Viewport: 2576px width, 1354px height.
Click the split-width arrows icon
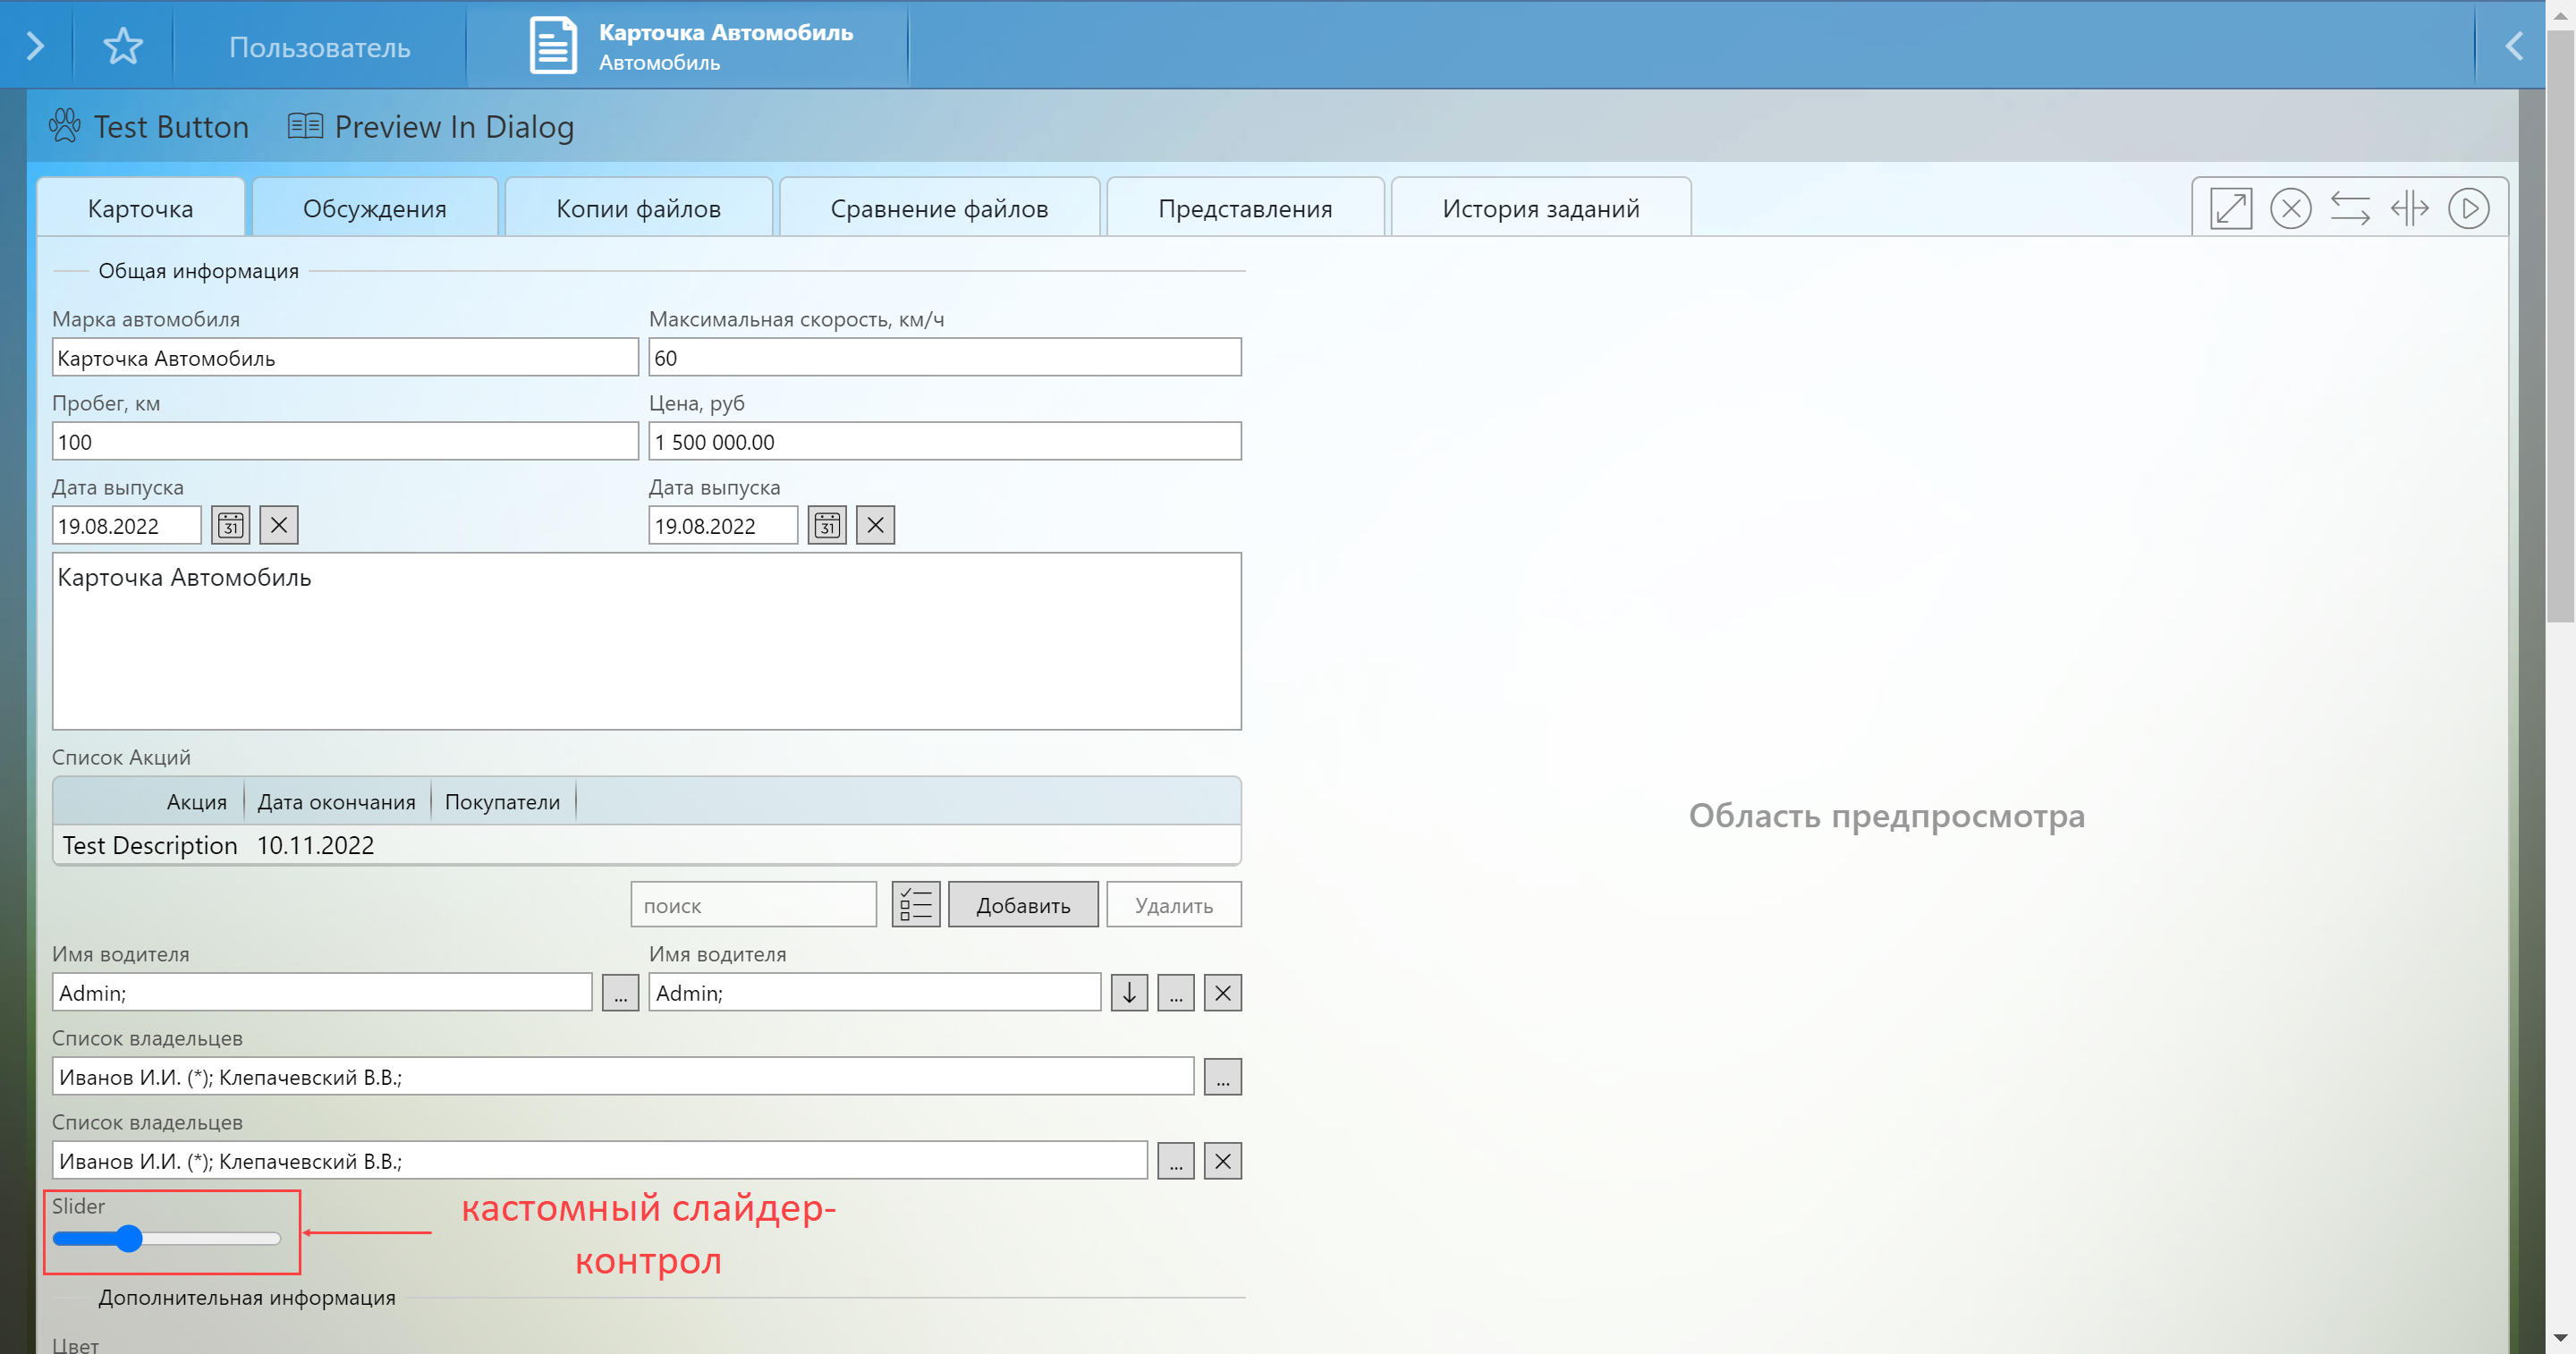[2409, 209]
